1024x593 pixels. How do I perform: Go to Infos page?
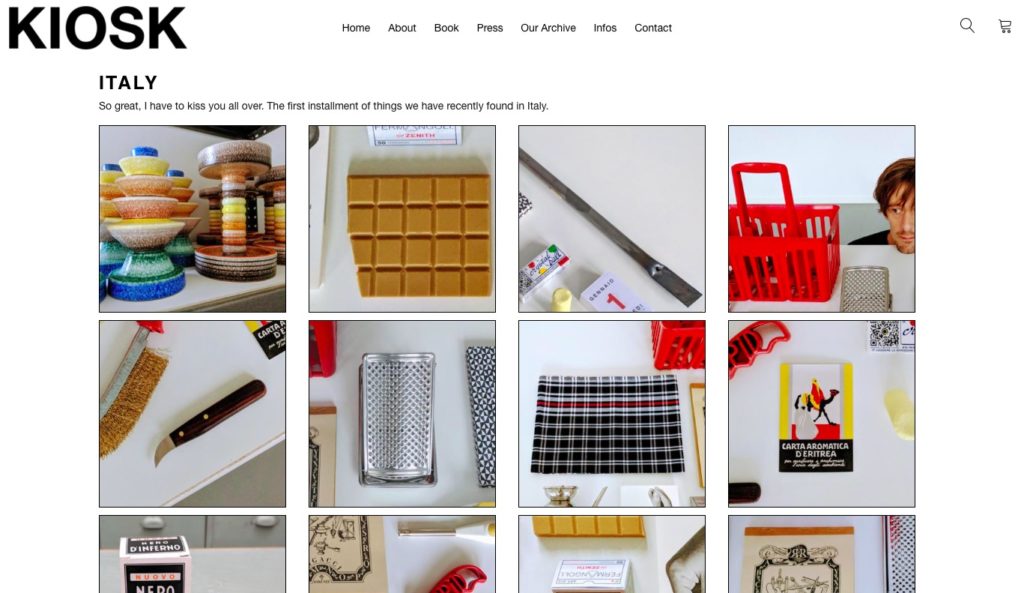(x=605, y=28)
